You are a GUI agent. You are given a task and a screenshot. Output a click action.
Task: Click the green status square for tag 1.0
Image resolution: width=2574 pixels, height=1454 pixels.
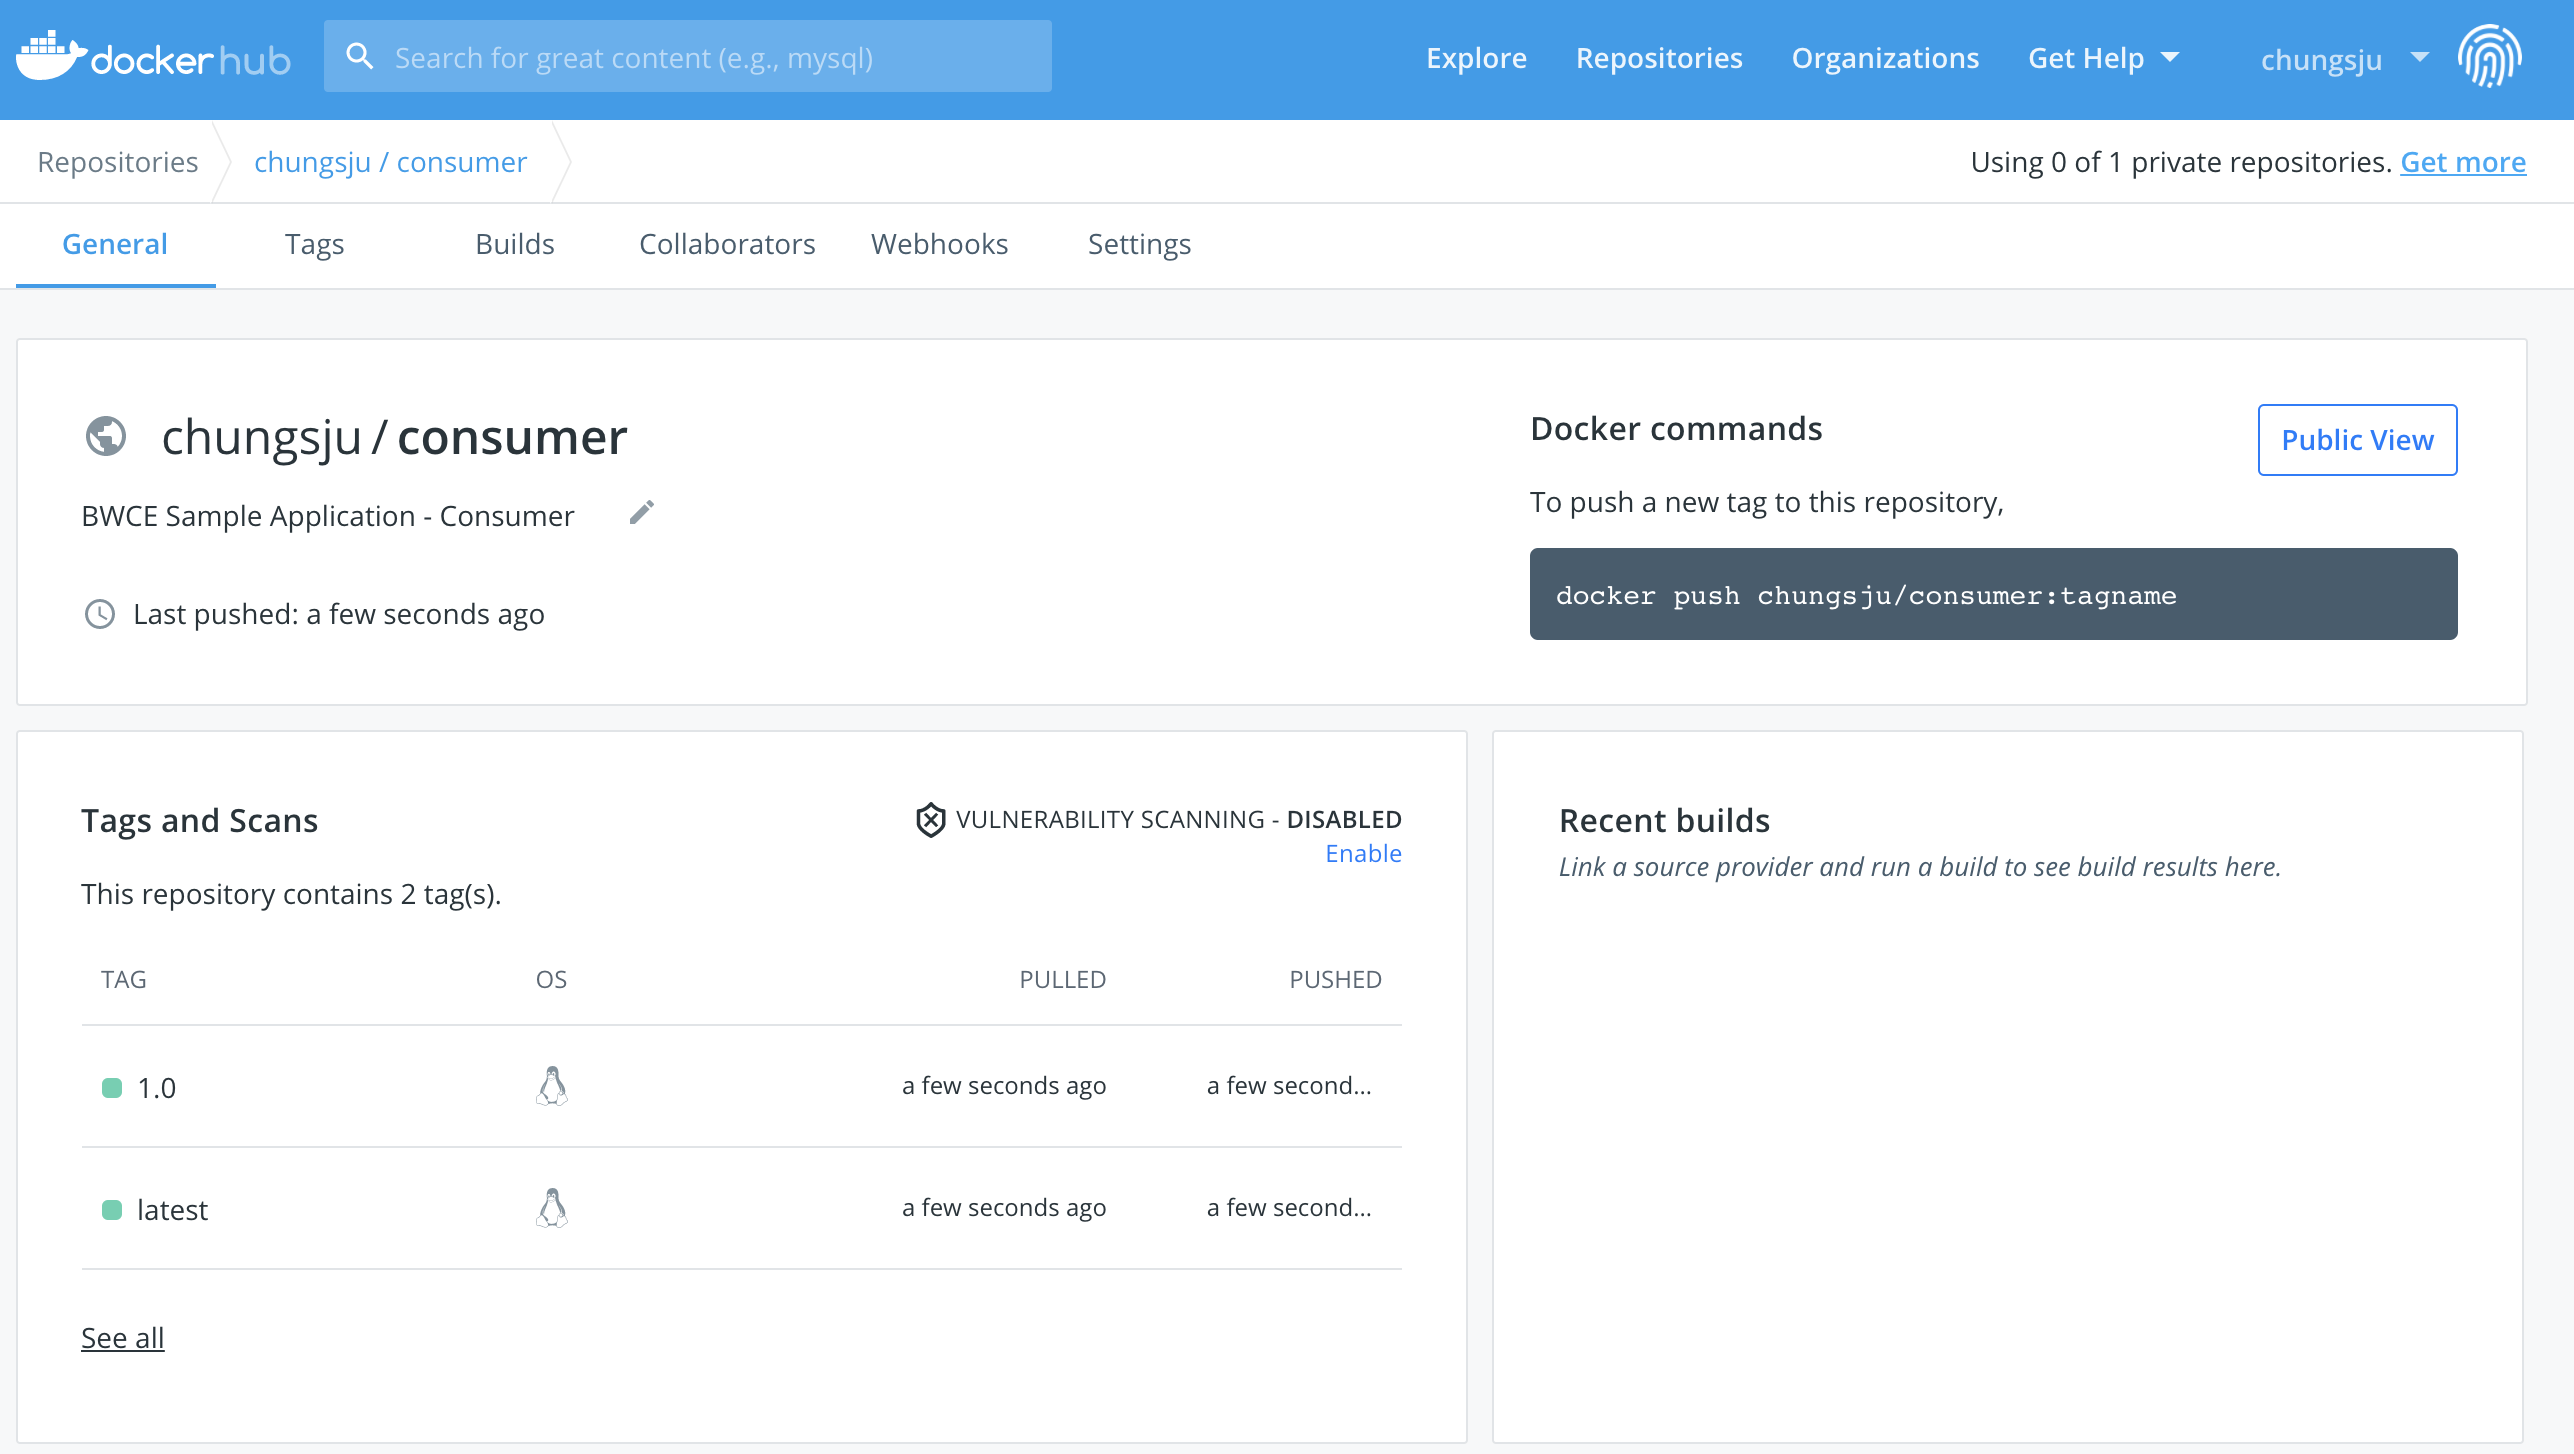click(x=112, y=1088)
